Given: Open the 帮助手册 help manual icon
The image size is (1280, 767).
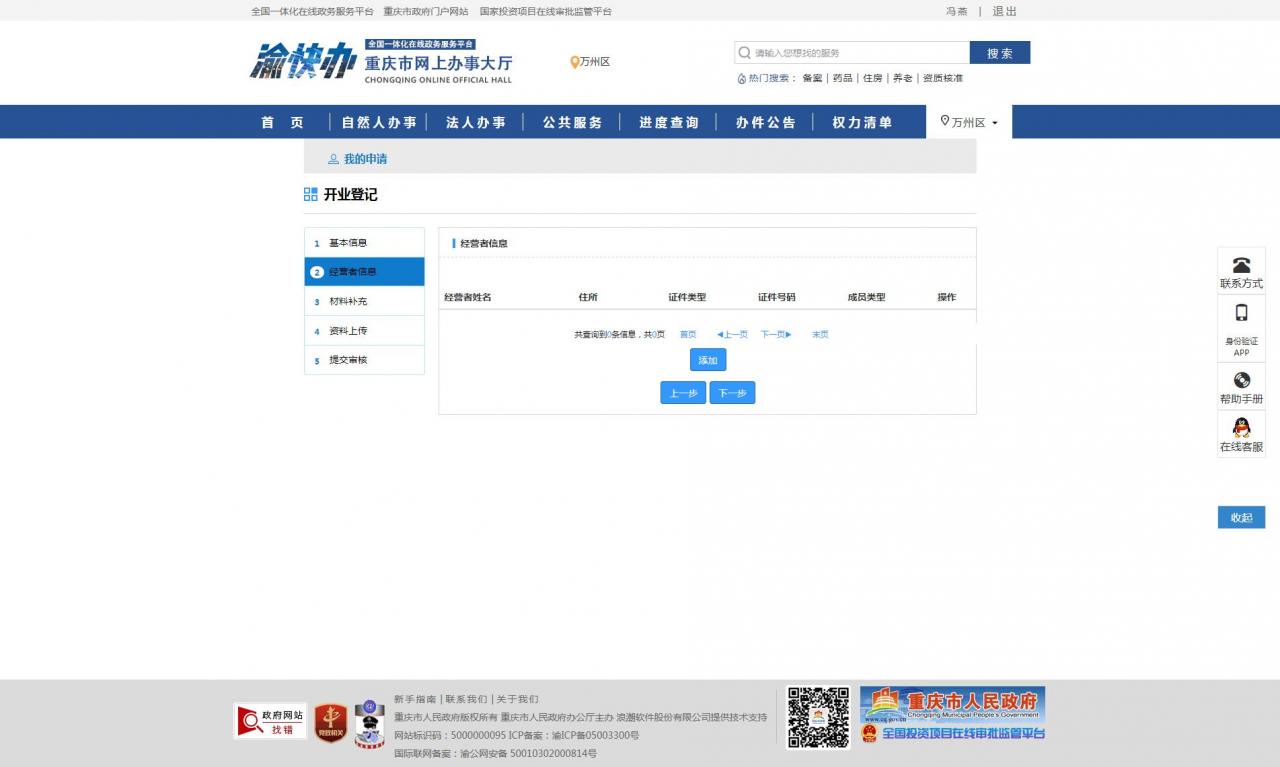Looking at the screenshot, I should coord(1240,380).
